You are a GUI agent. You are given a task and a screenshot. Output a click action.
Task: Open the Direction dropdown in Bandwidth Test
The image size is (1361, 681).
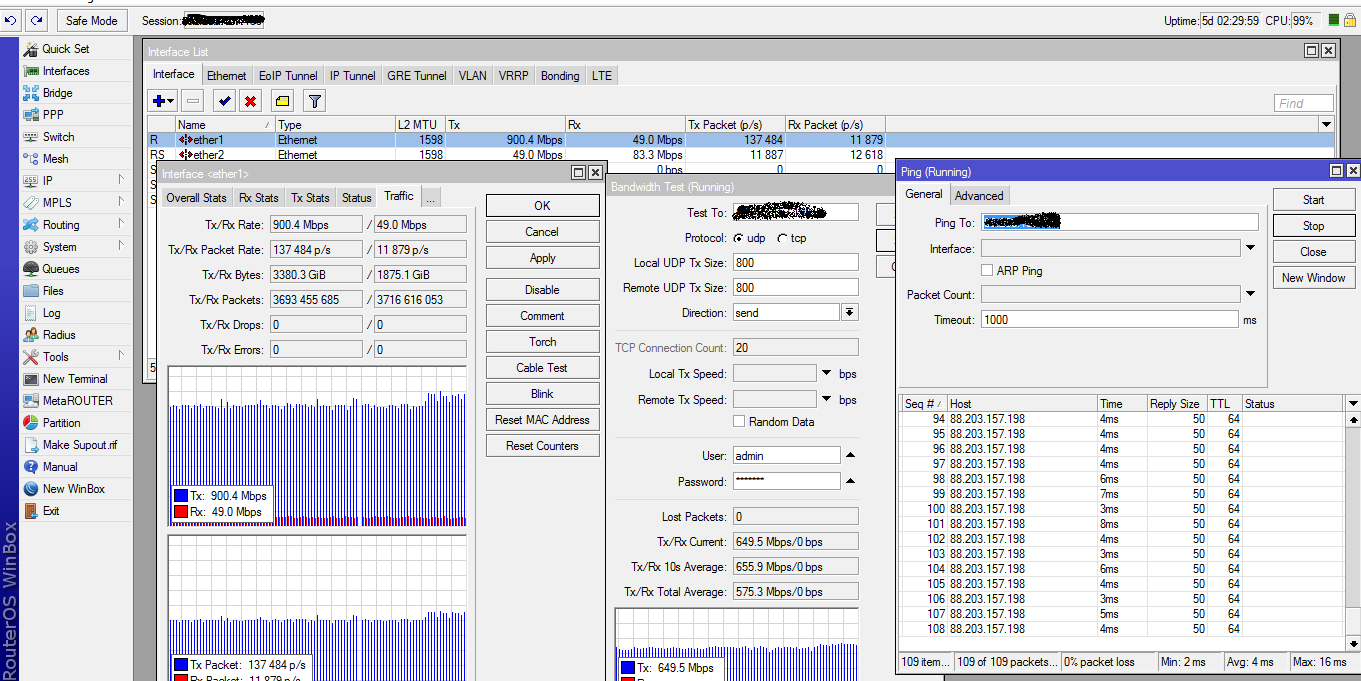849,313
